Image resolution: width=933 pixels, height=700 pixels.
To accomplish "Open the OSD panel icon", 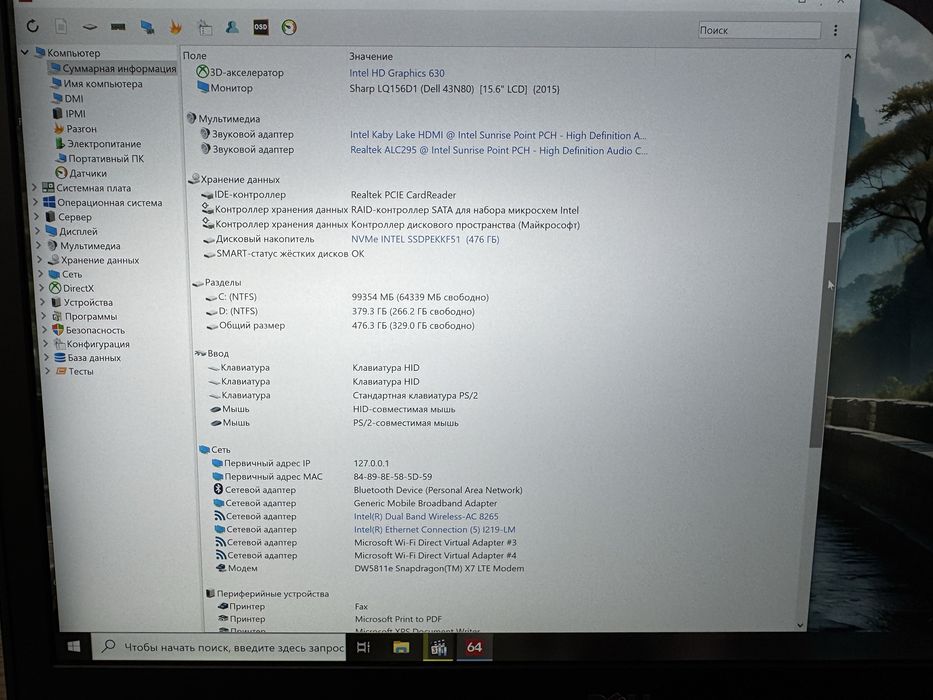I will point(261,27).
